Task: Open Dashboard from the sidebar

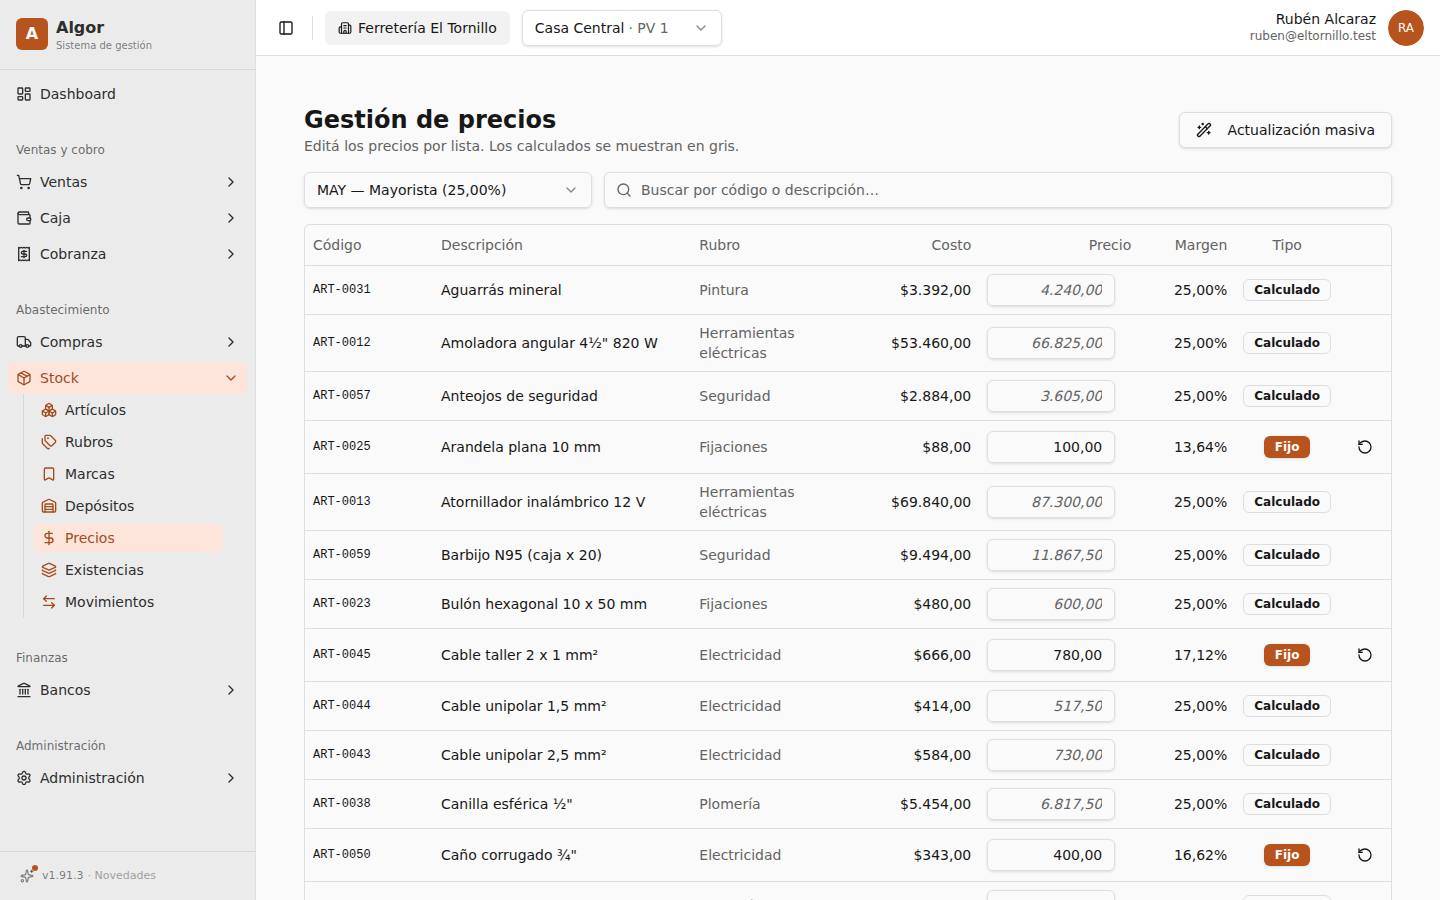Action: point(128,94)
